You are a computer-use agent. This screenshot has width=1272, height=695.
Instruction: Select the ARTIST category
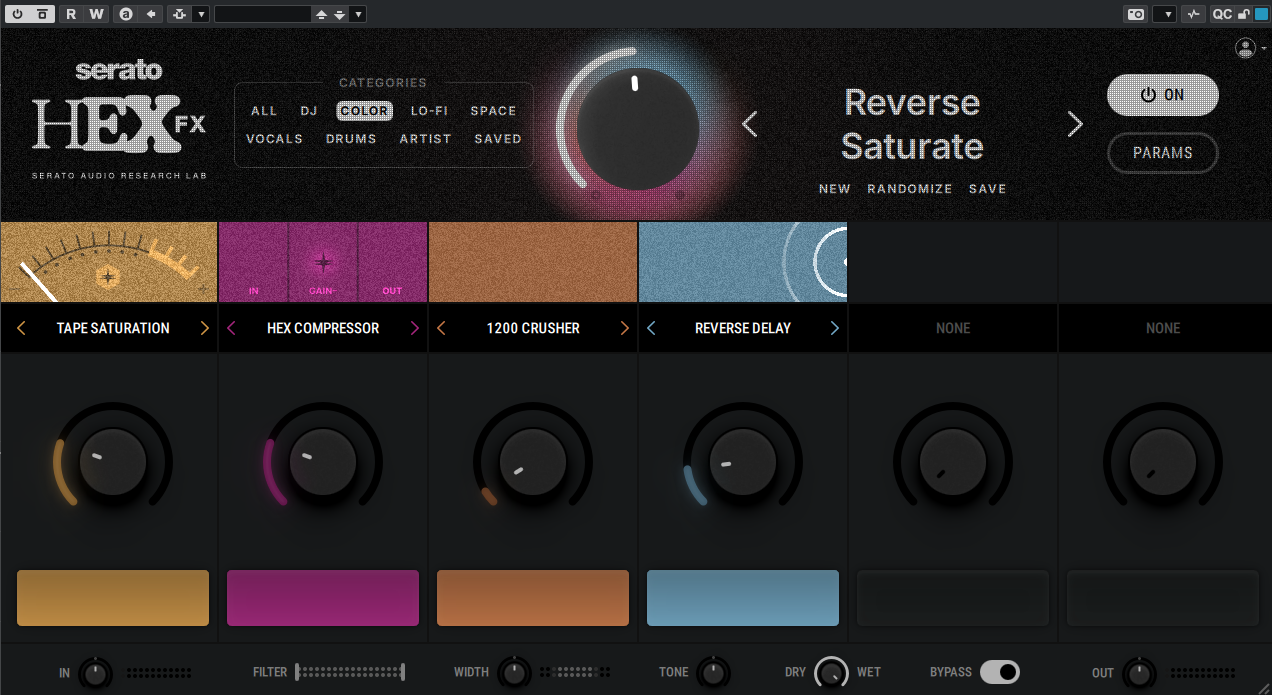click(x=426, y=139)
